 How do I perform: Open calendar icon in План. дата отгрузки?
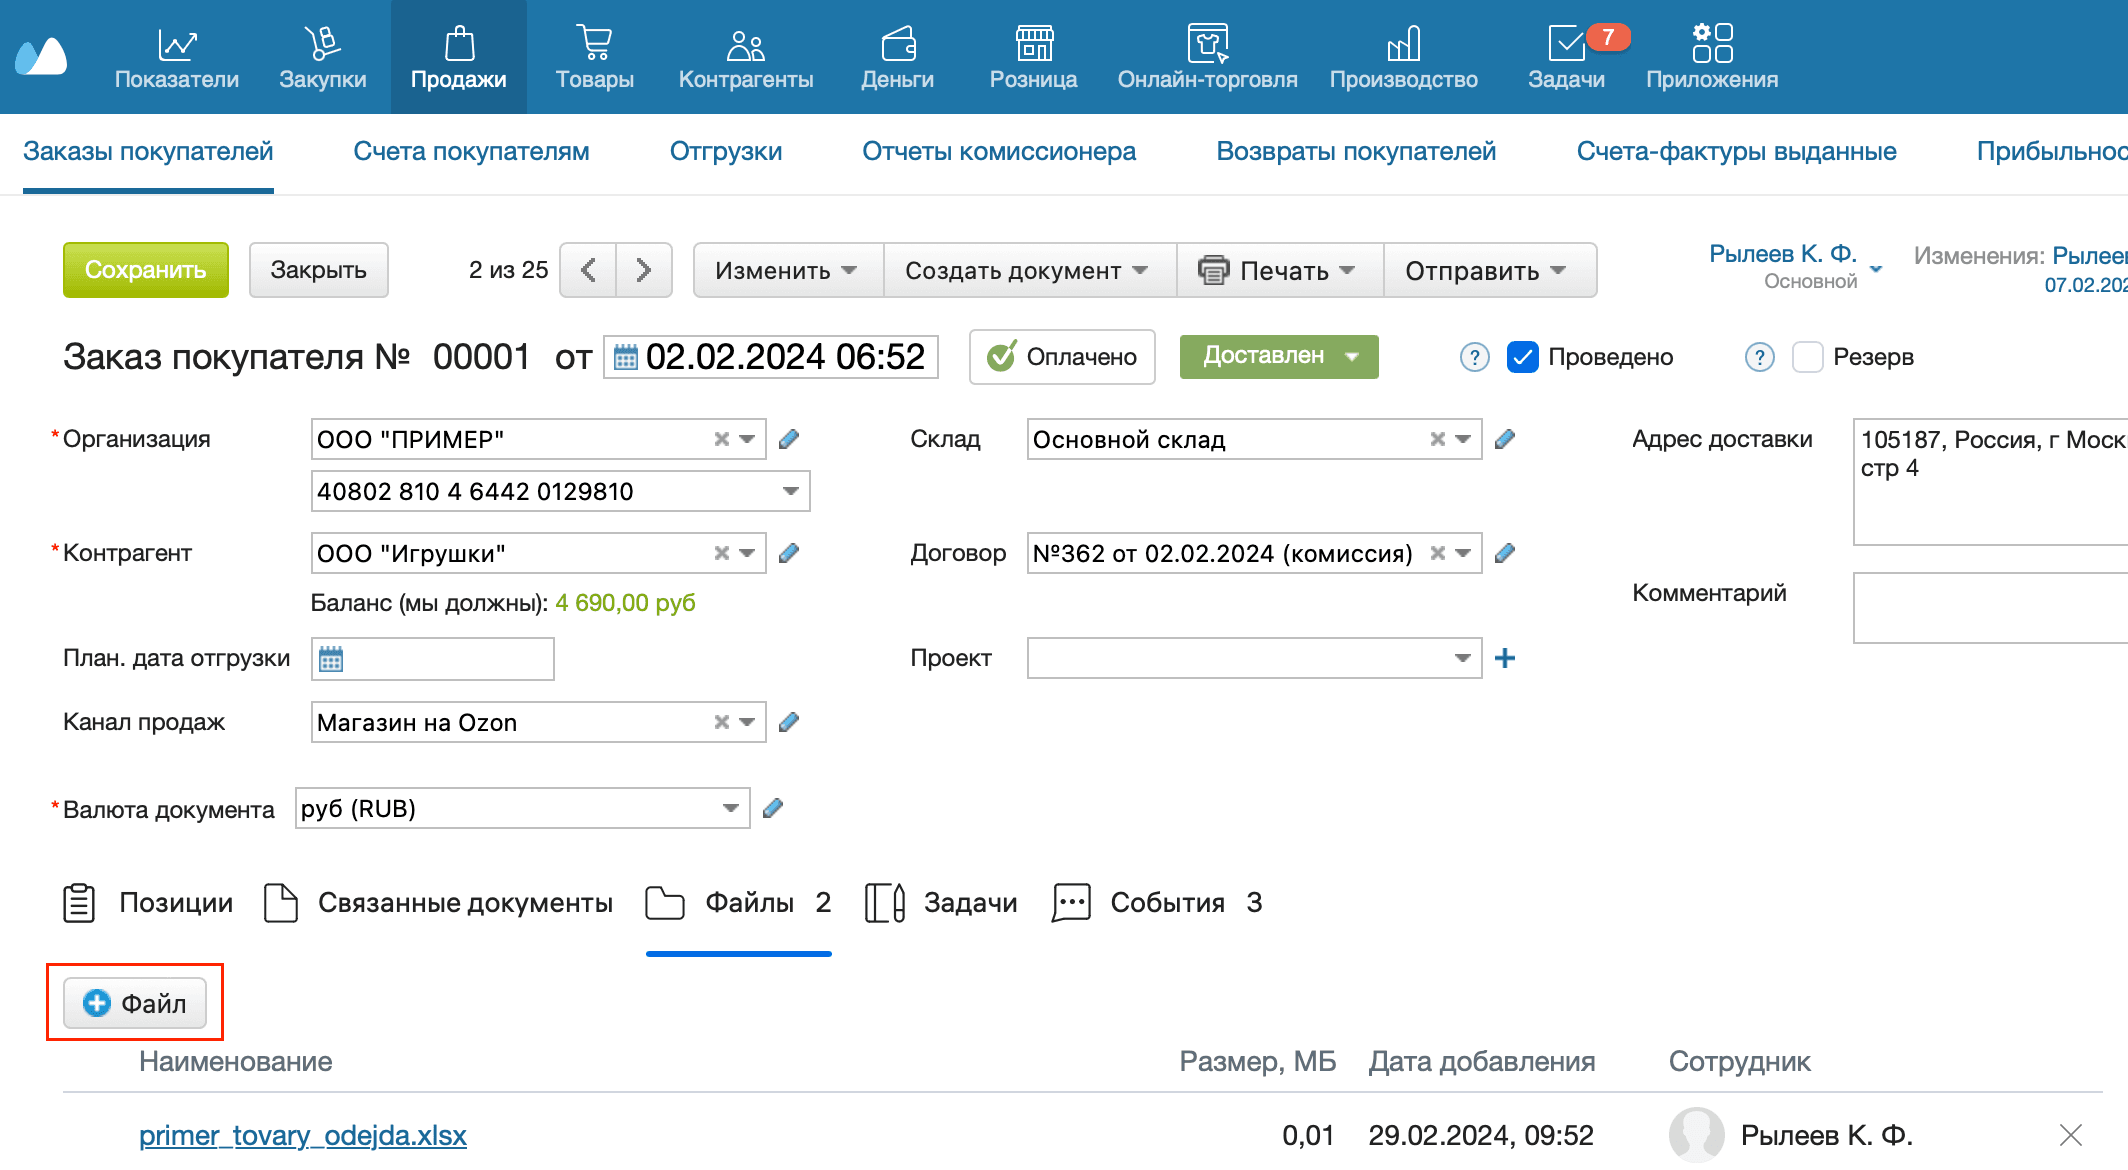331,659
